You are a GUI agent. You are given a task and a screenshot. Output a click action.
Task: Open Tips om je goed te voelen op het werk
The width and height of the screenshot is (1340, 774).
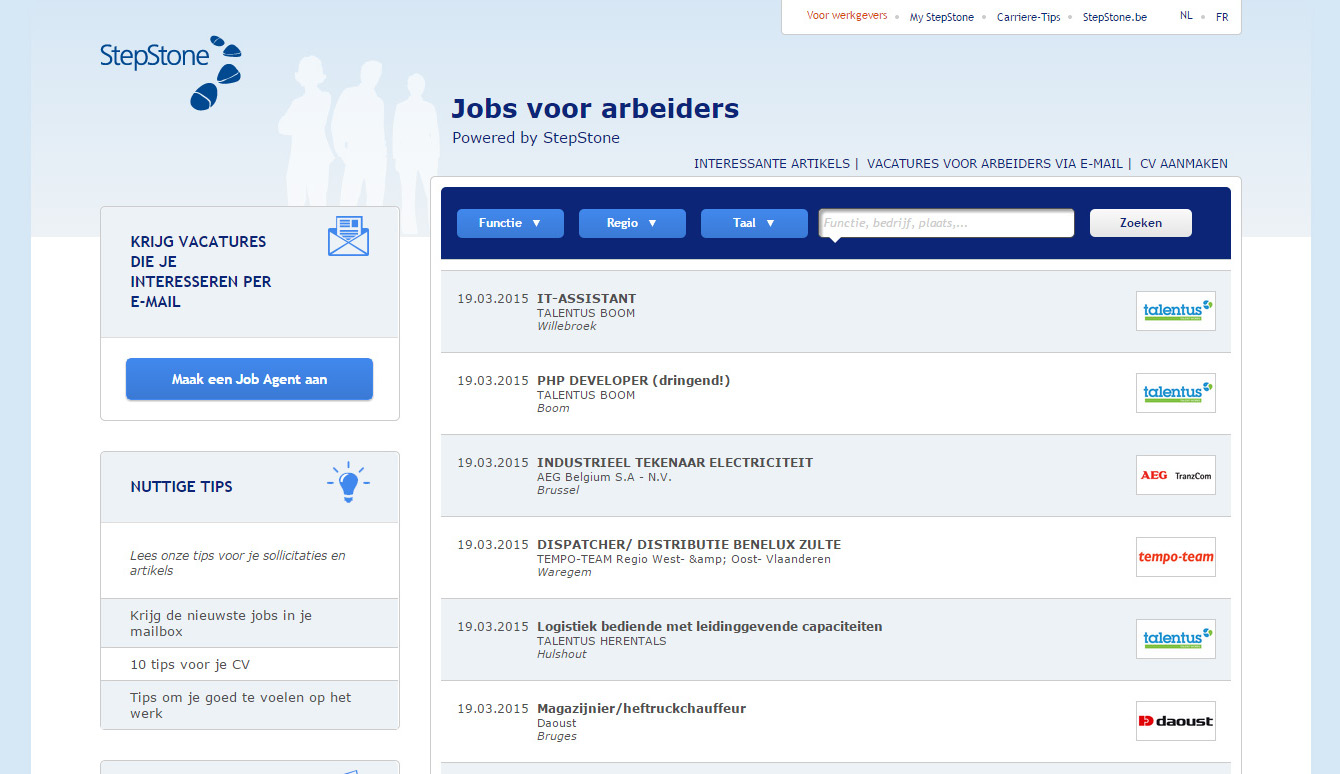[250, 705]
